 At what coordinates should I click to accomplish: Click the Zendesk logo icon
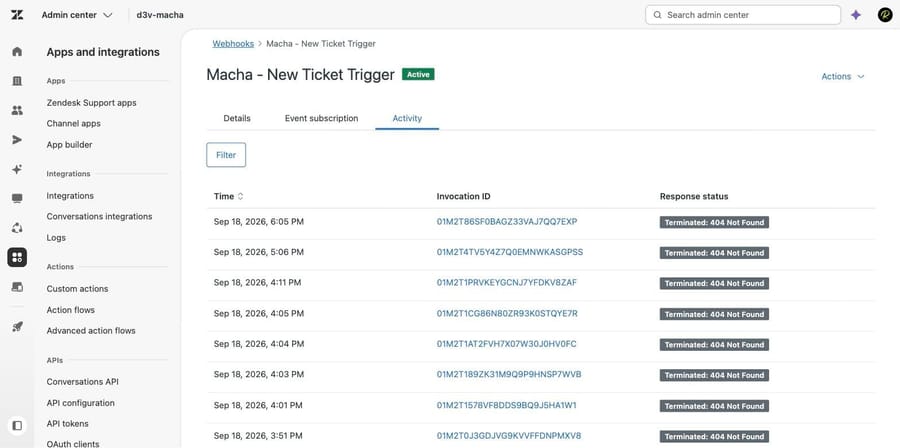(x=17, y=15)
